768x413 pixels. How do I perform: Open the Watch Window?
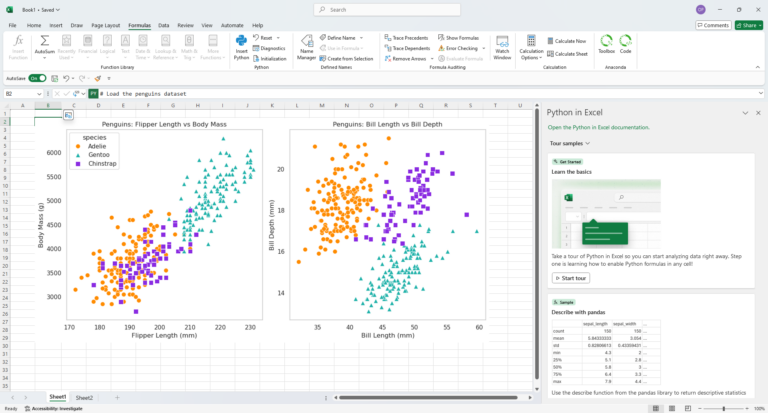click(x=502, y=46)
